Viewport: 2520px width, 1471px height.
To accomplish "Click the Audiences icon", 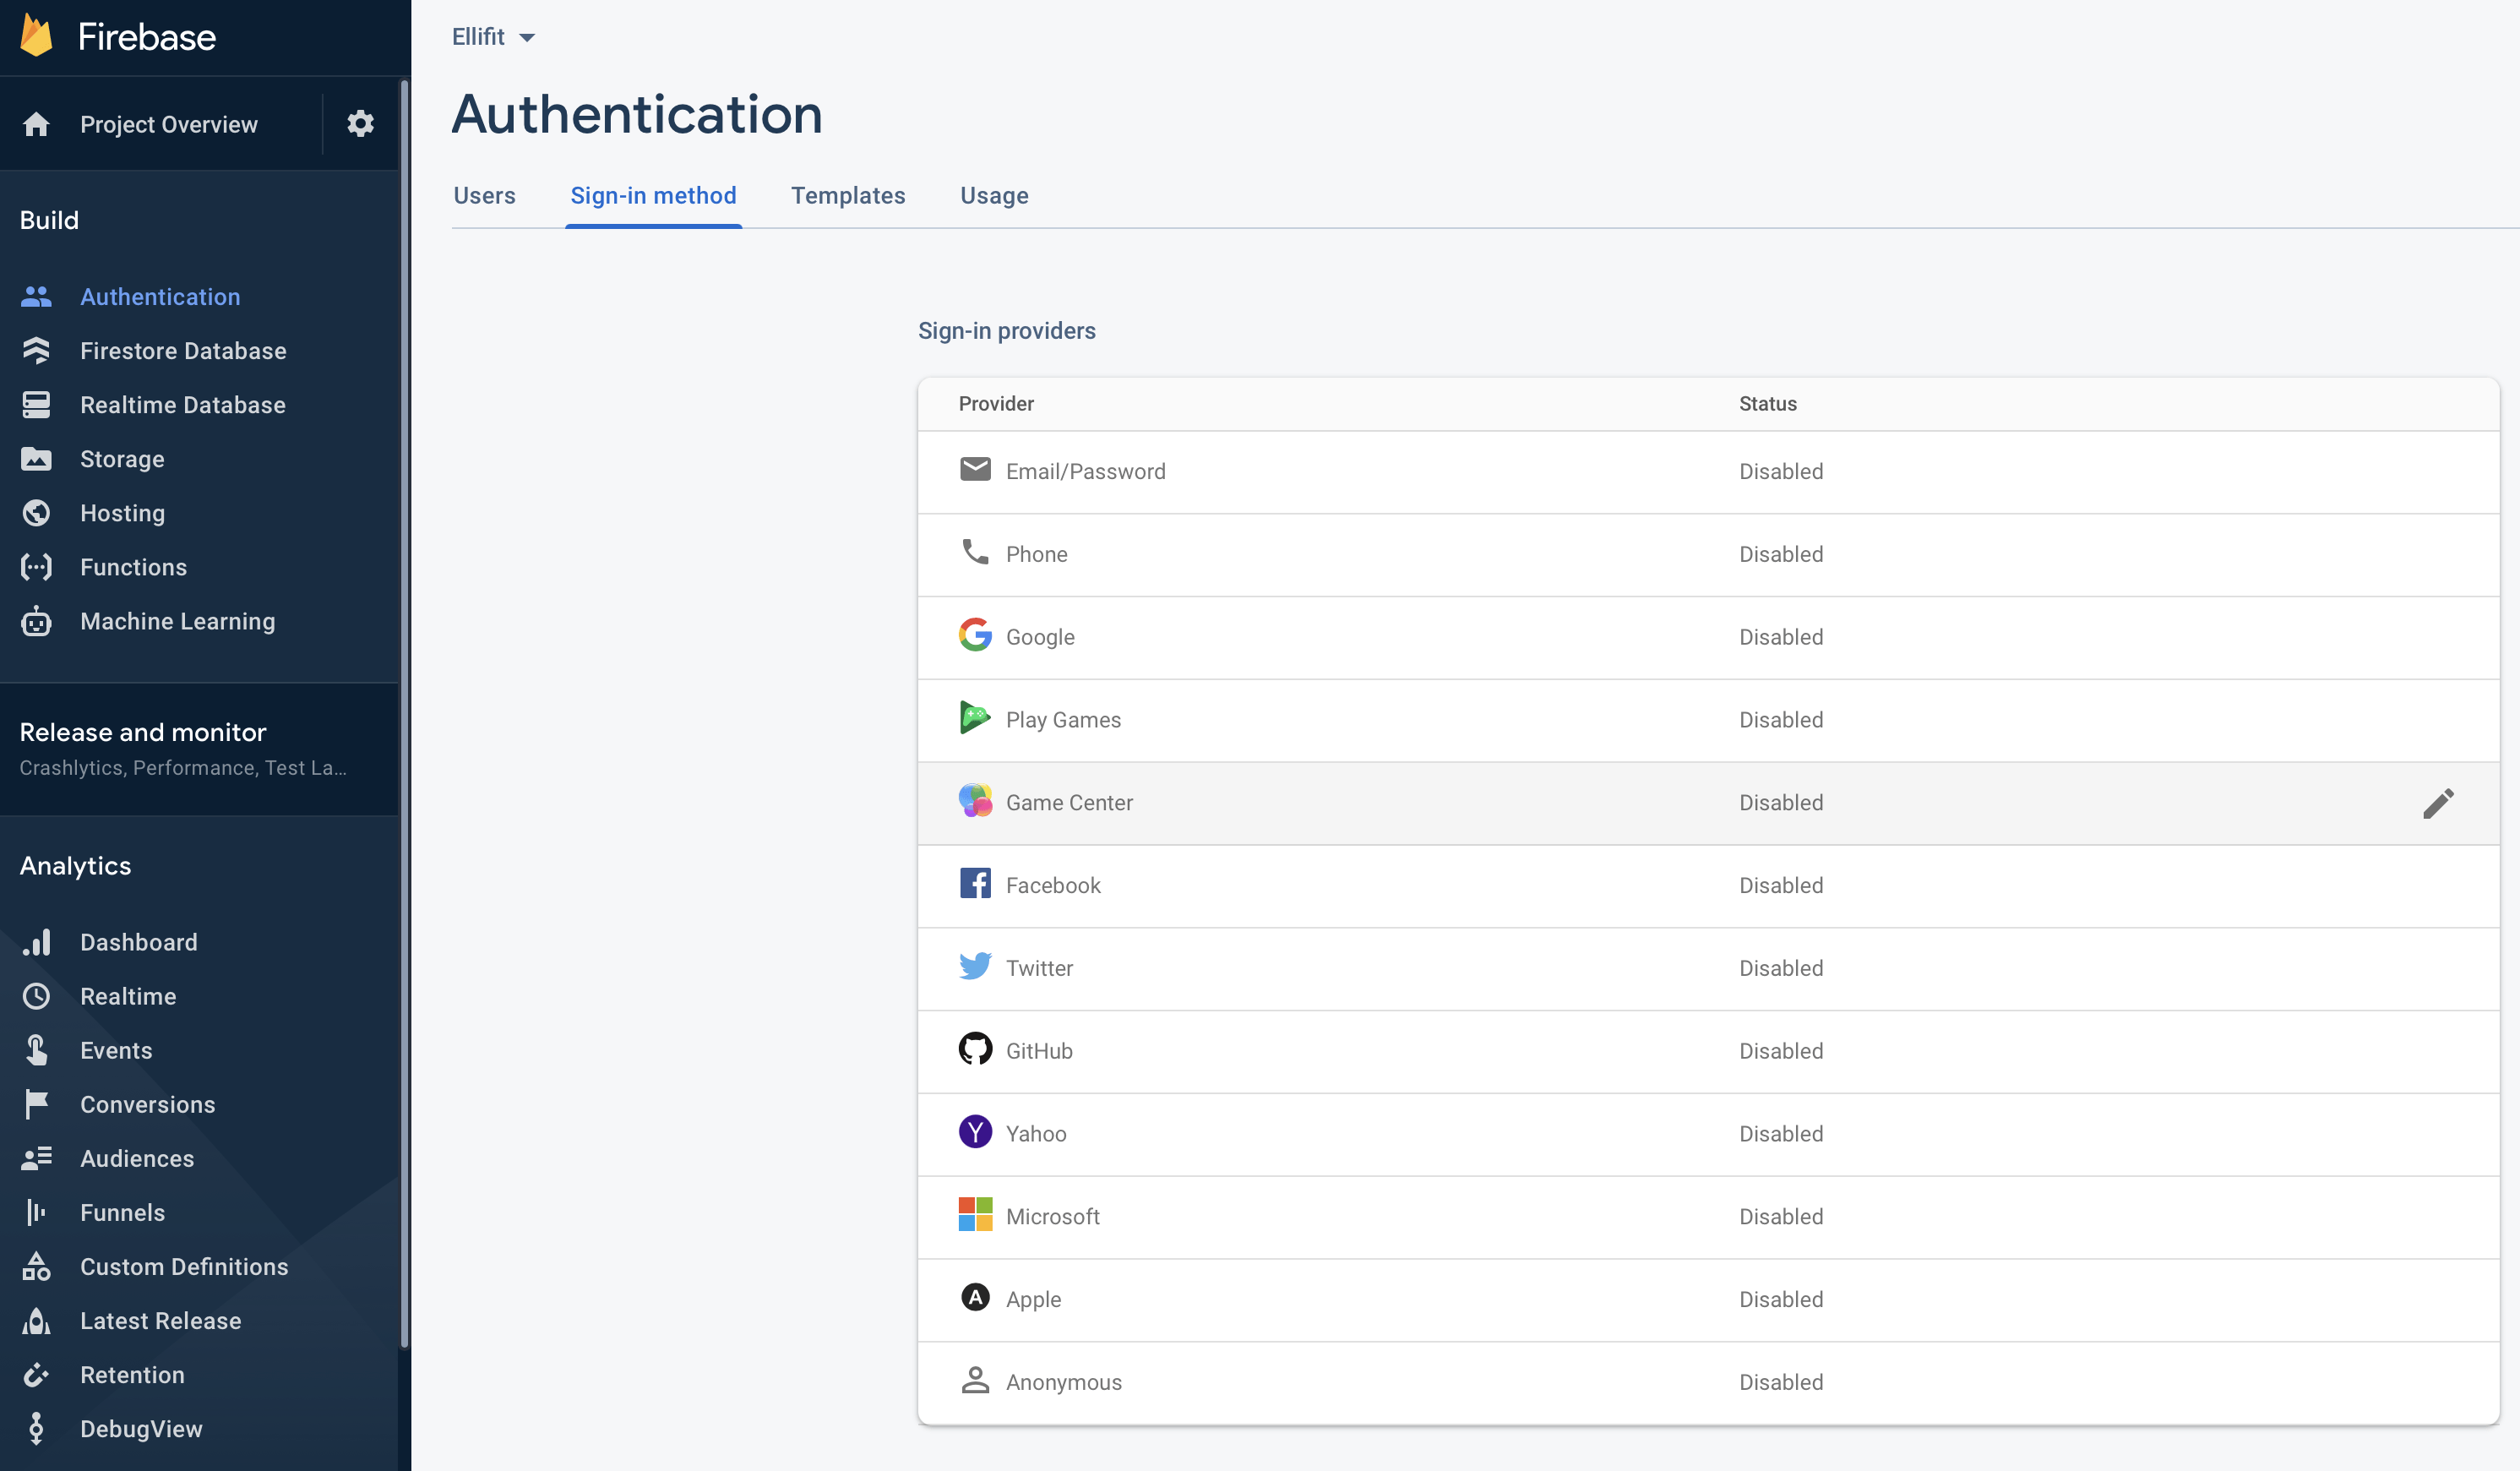I will click(x=36, y=1158).
